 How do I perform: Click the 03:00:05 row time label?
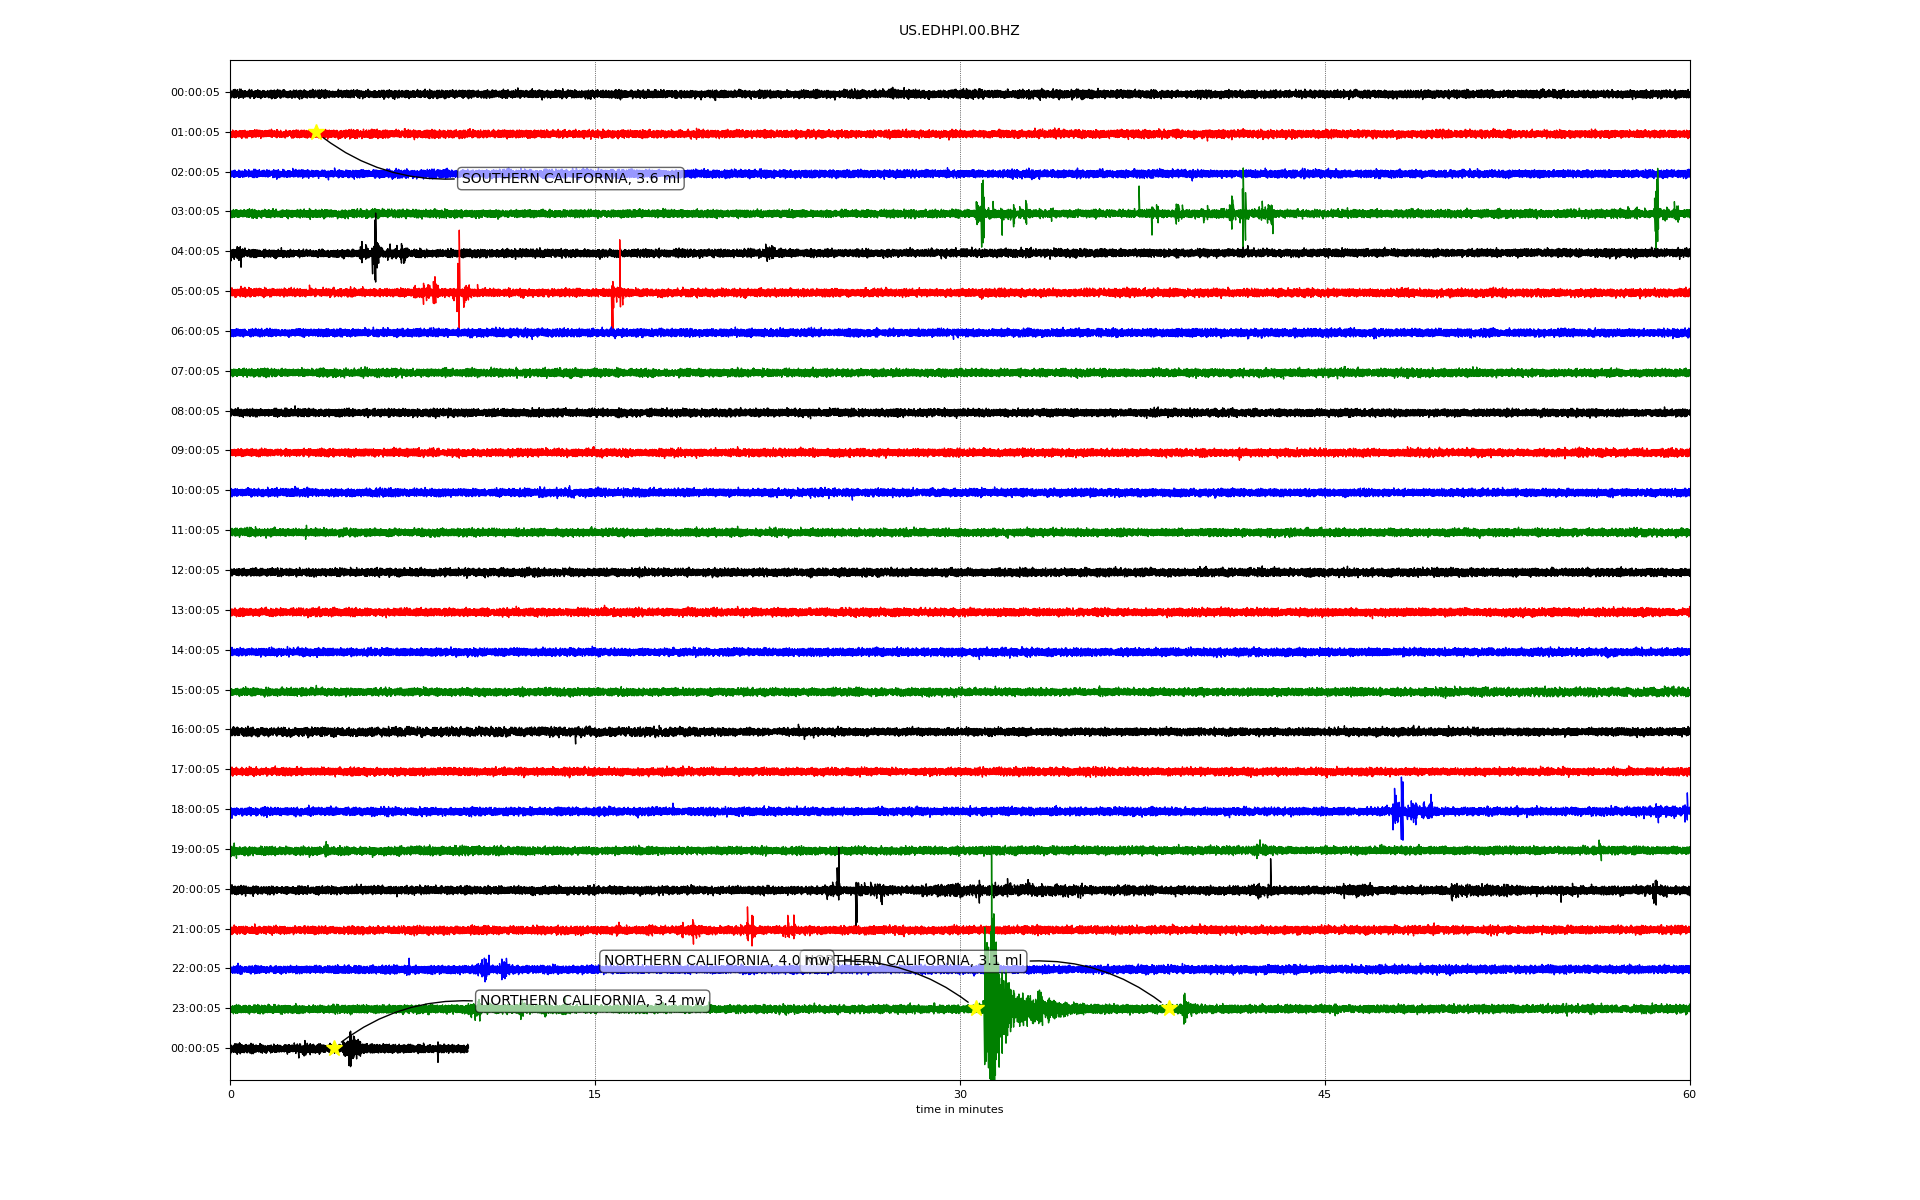click(195, 212)
